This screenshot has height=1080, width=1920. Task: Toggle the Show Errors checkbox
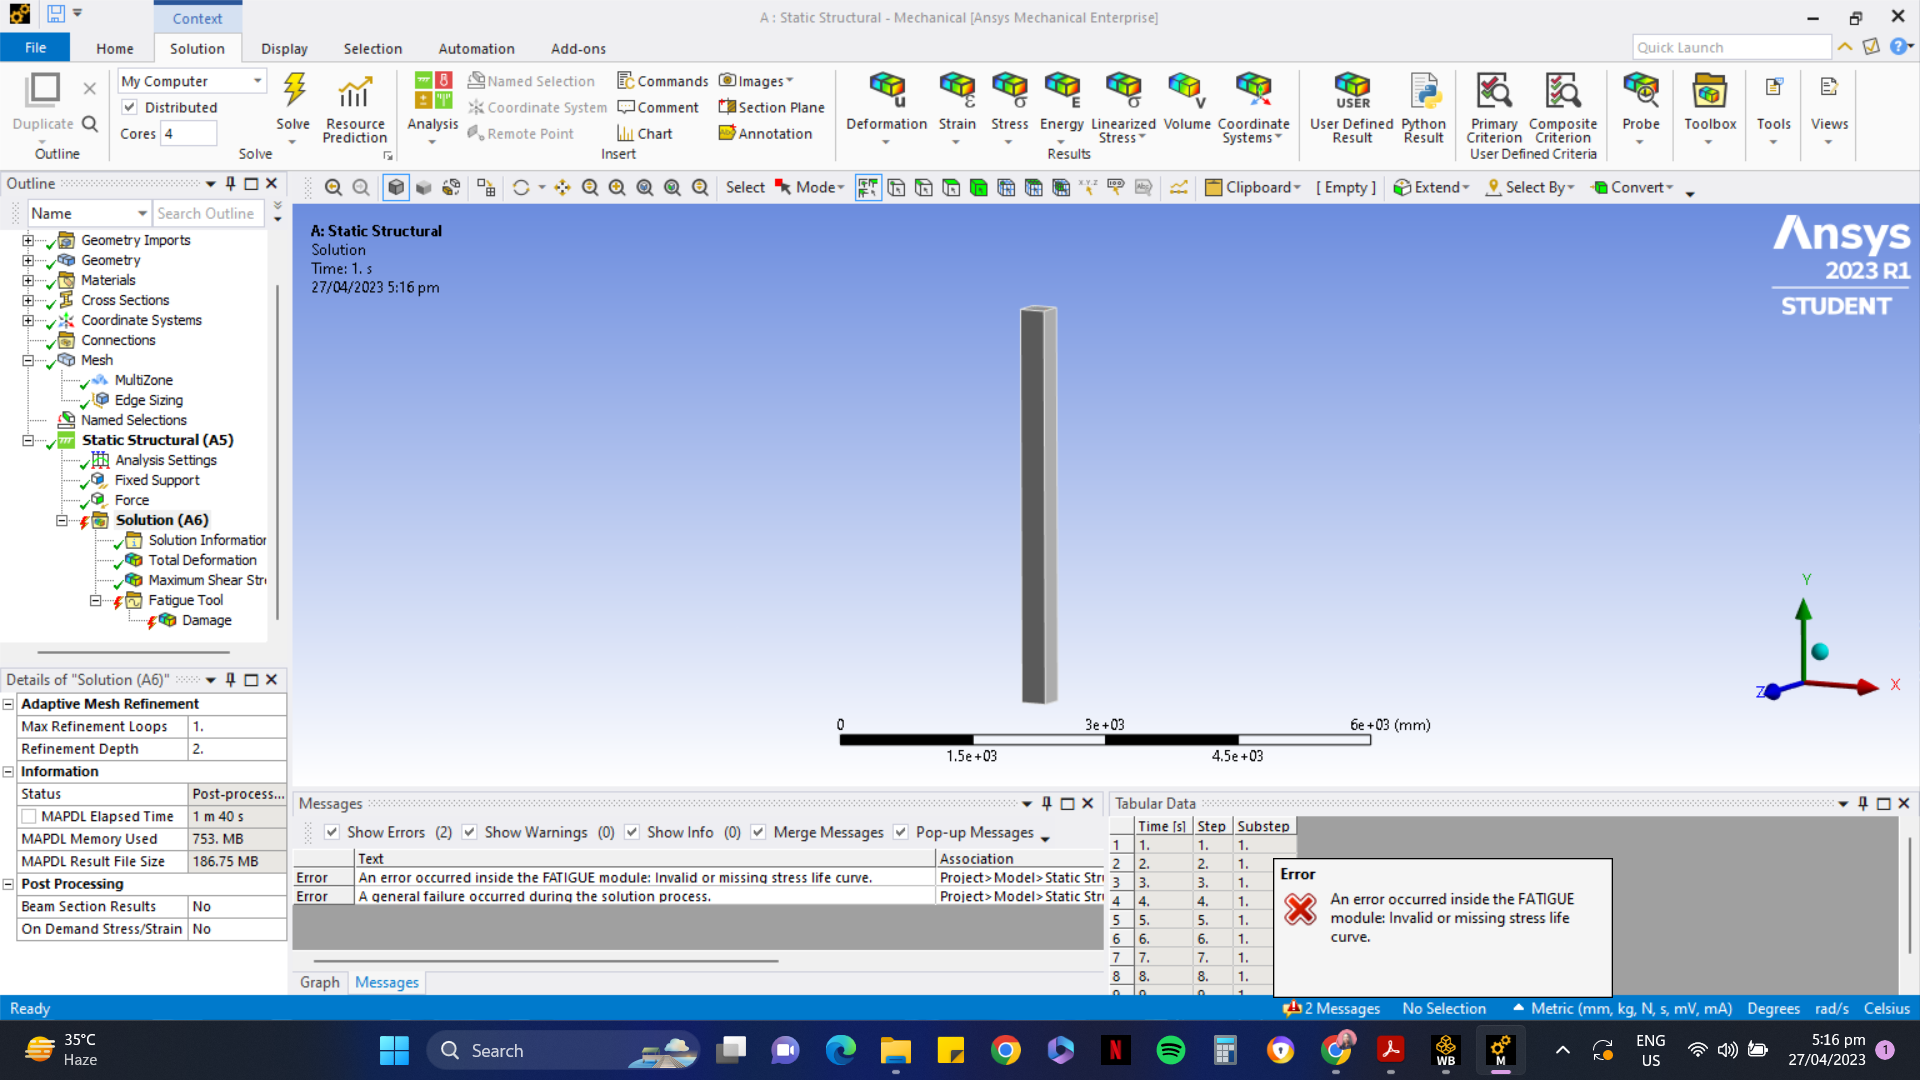pyautogui.click(x=332, y=832)
